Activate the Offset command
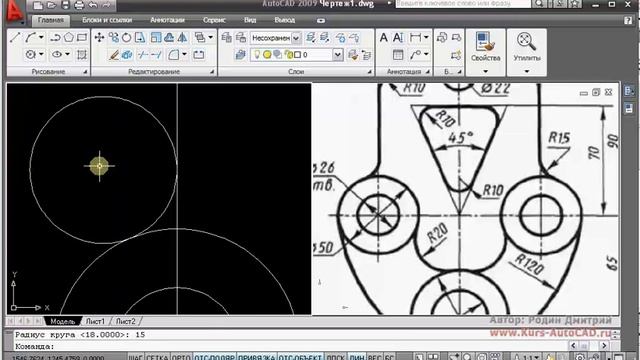This screenshot has width=640, height=360. (169, 38)
